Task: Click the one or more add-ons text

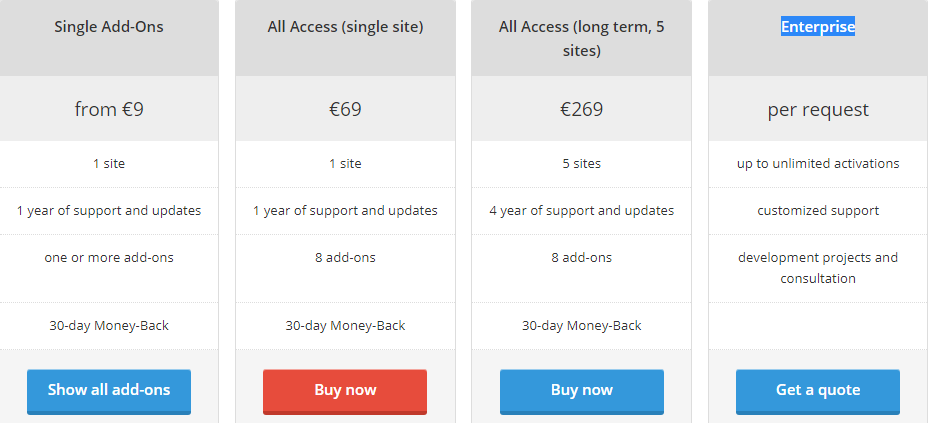Action: coord(109,258)
